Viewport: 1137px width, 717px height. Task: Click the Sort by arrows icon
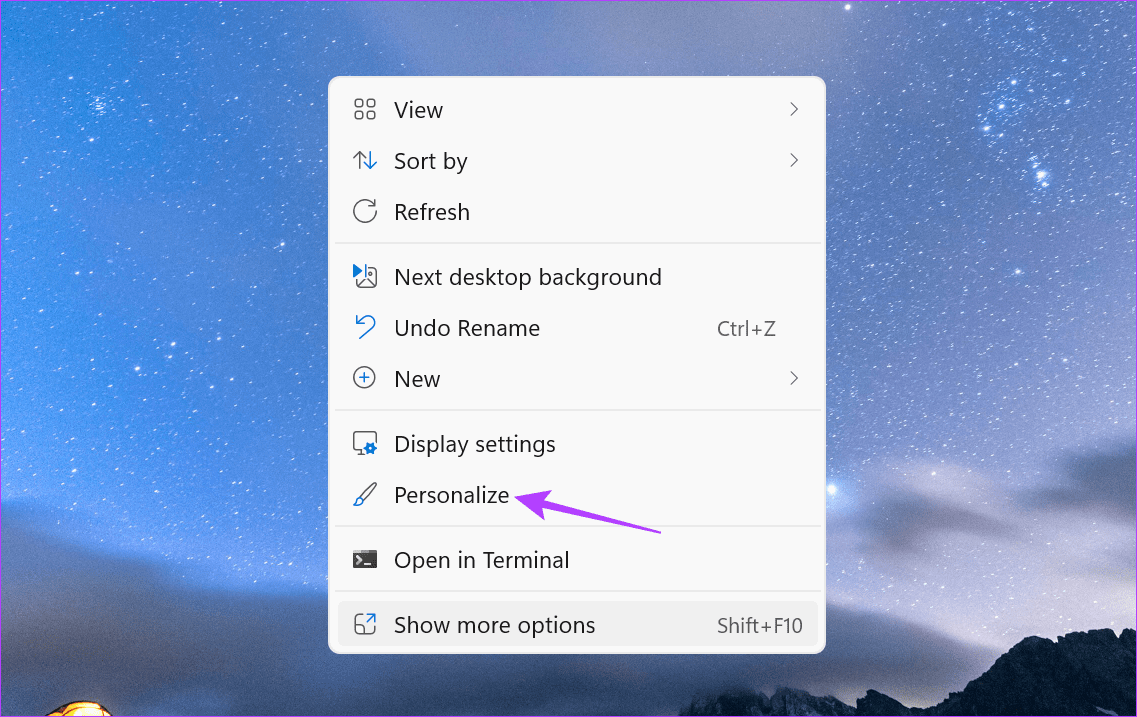(365, 160)
